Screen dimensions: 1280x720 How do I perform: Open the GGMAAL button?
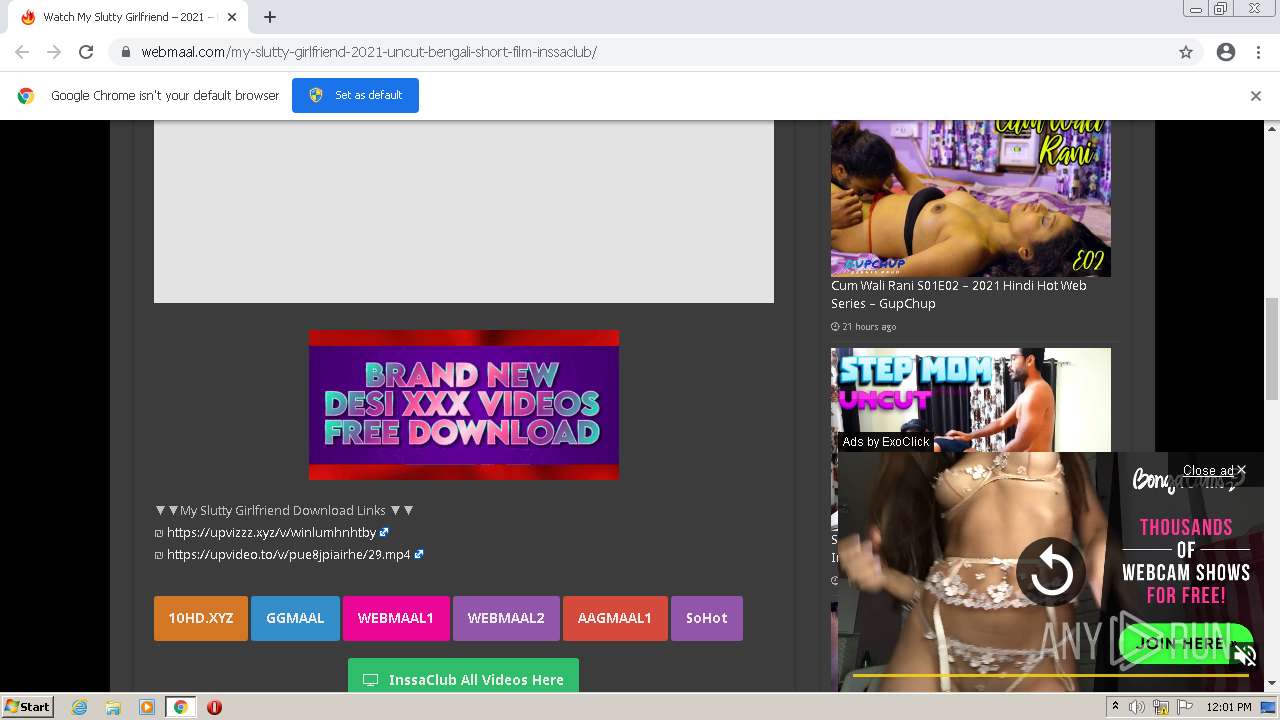coord(295,618)
